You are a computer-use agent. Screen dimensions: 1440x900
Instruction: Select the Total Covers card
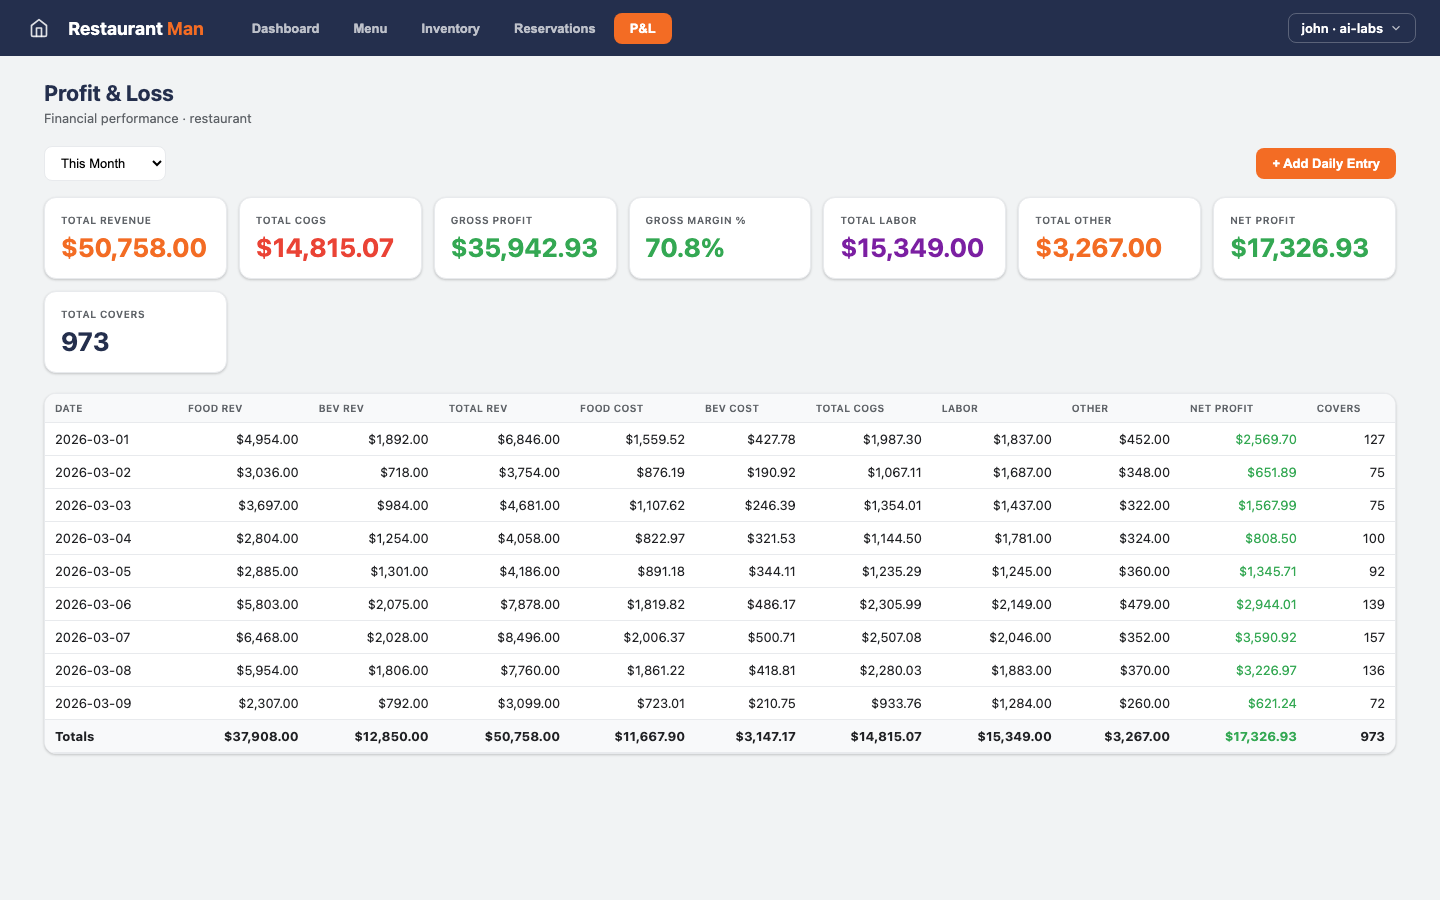[x=135, y=332]
